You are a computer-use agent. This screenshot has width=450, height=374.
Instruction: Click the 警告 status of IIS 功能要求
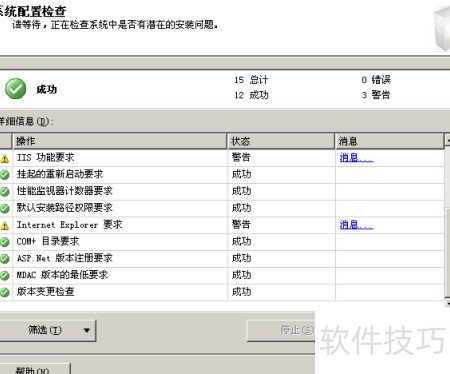(x=241, y=158)
